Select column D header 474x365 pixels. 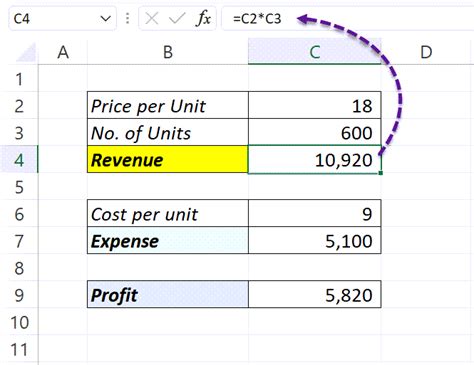click(427, 52)
